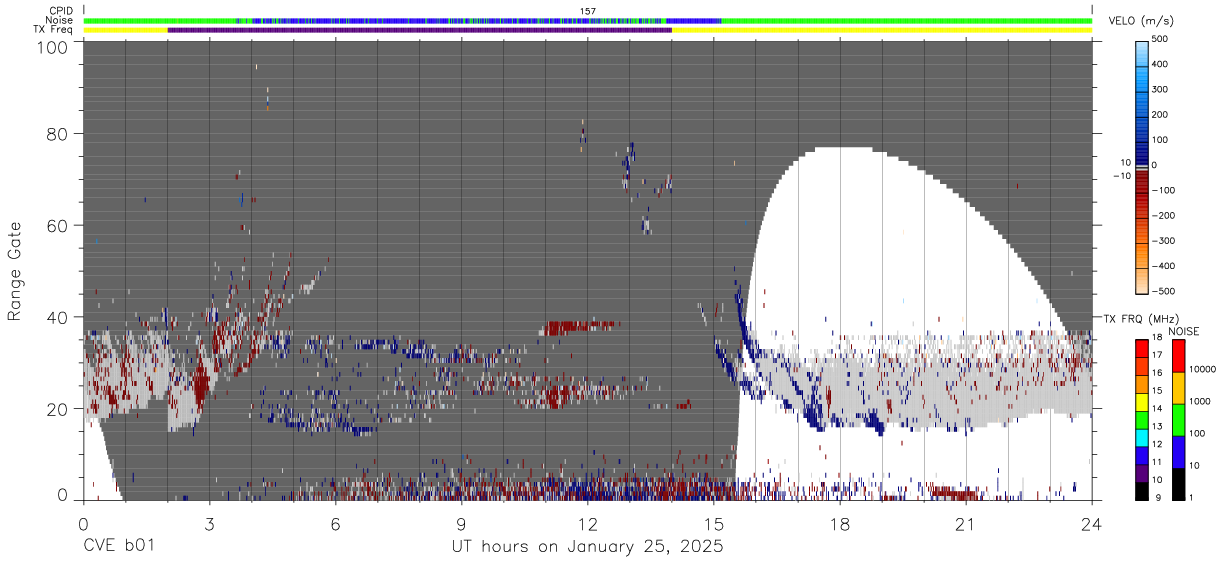The image size is (1228, 567).
Task: Click the CPID value 157
Action: (x=588, y=11)
